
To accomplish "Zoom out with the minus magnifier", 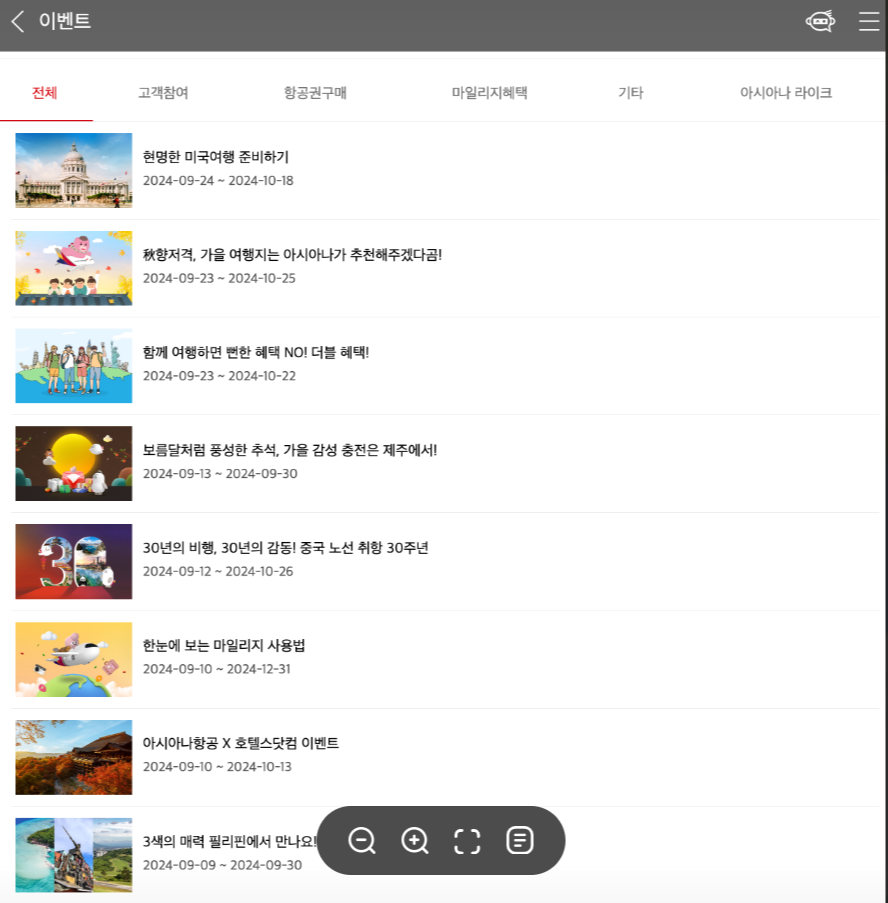I will click(x=362, y=841).
